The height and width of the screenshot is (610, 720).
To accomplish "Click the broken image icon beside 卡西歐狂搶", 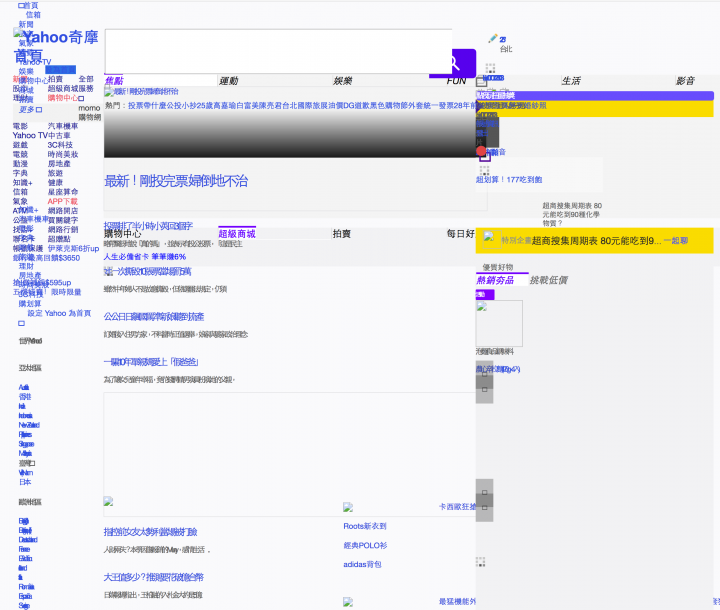I will 348,507.
